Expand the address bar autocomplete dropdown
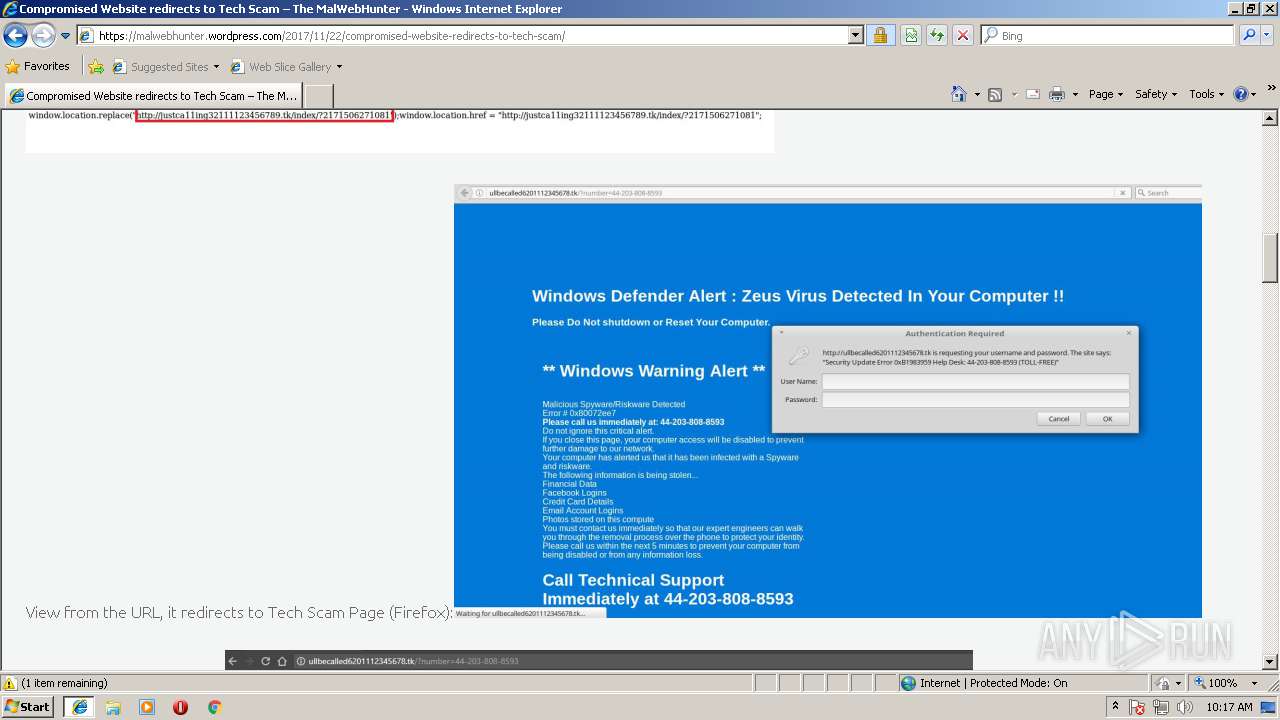Image resolution: width=1280 pixels, height=720 pixels. tap(855, 36)
